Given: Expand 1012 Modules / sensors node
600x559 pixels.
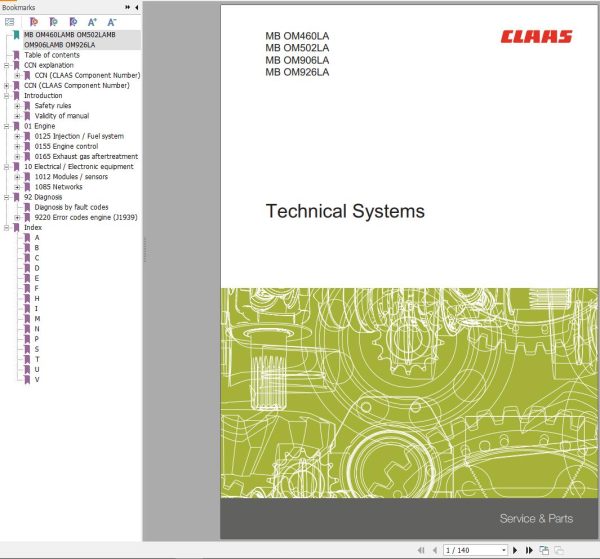Looking at the screenshot, I should pos(17,177).
